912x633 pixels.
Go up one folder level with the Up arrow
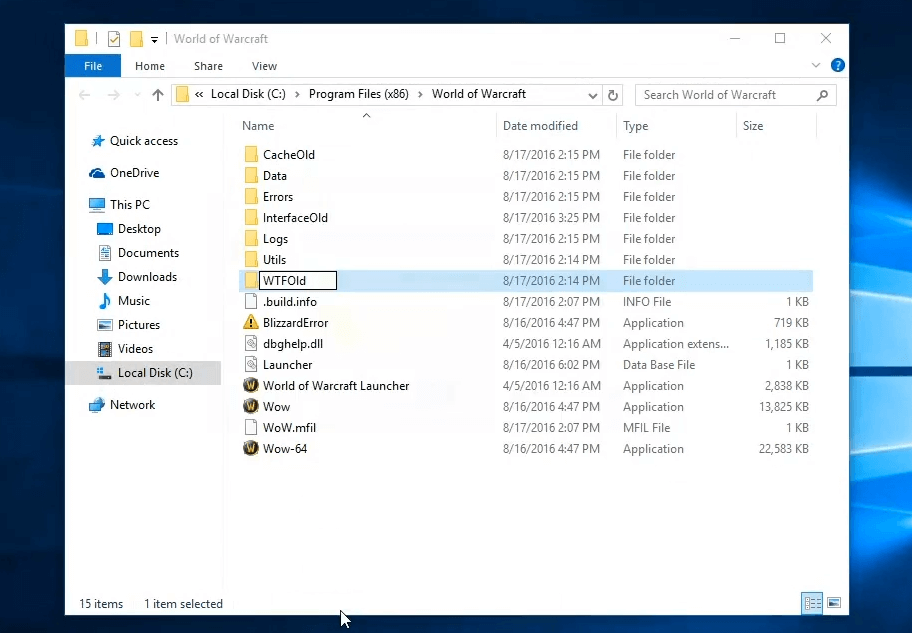tap(158, 95)
